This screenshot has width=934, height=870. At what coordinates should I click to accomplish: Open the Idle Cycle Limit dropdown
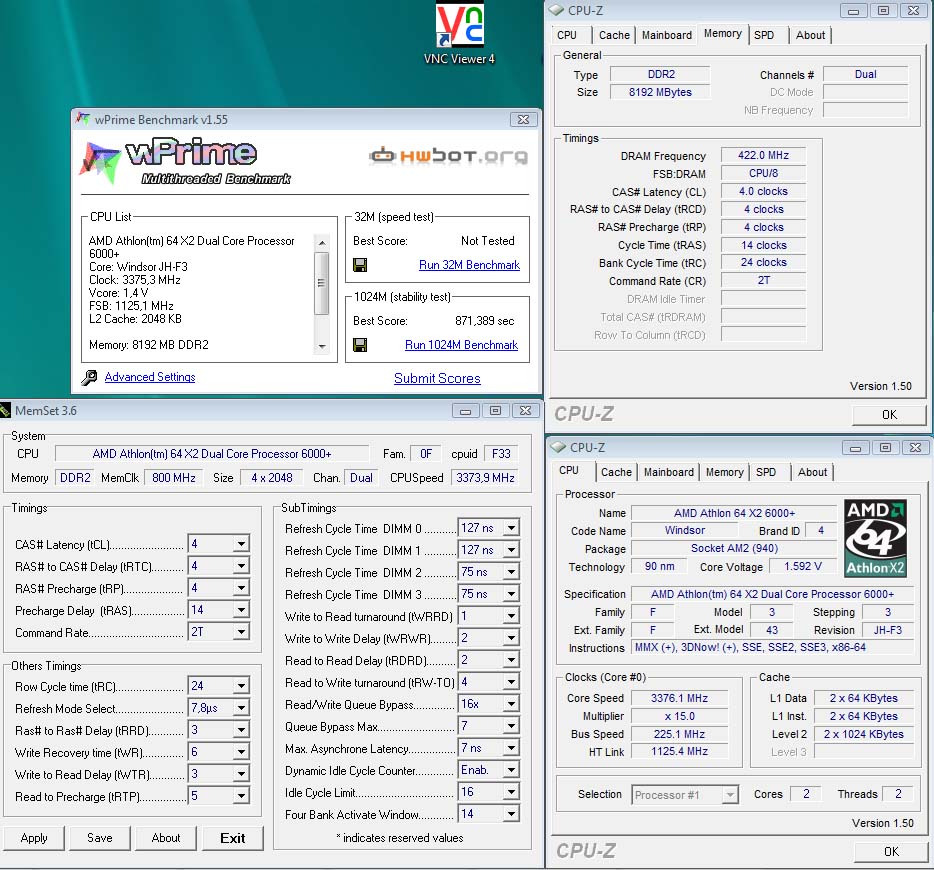pos(511,793)
